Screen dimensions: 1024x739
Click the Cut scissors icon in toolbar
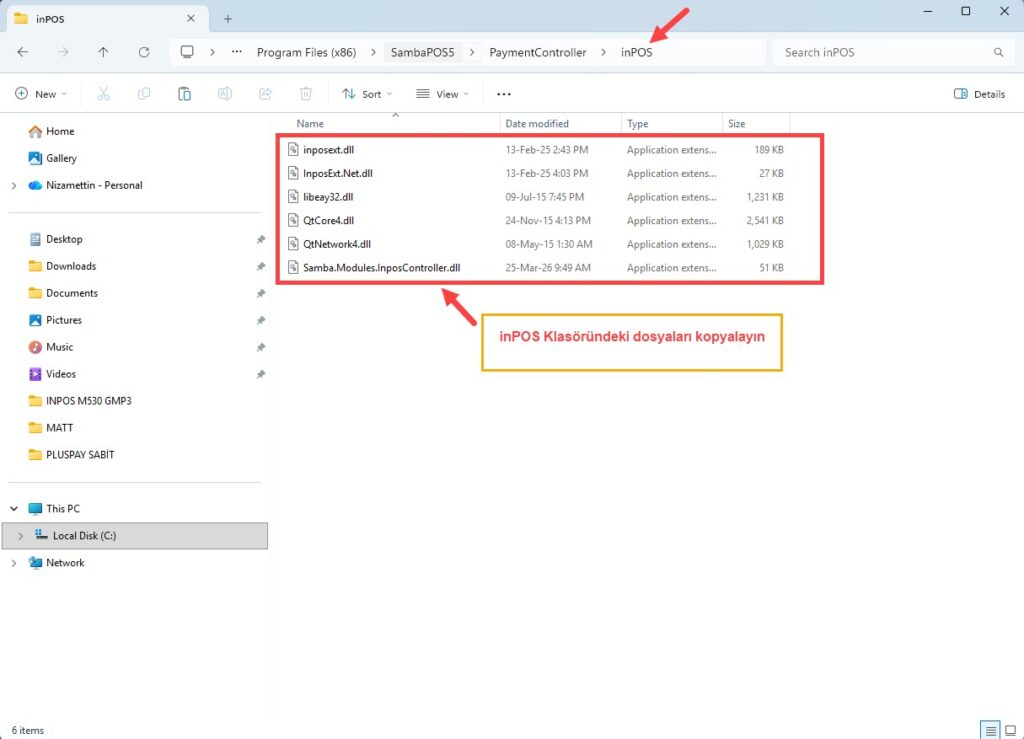[103, 94]
